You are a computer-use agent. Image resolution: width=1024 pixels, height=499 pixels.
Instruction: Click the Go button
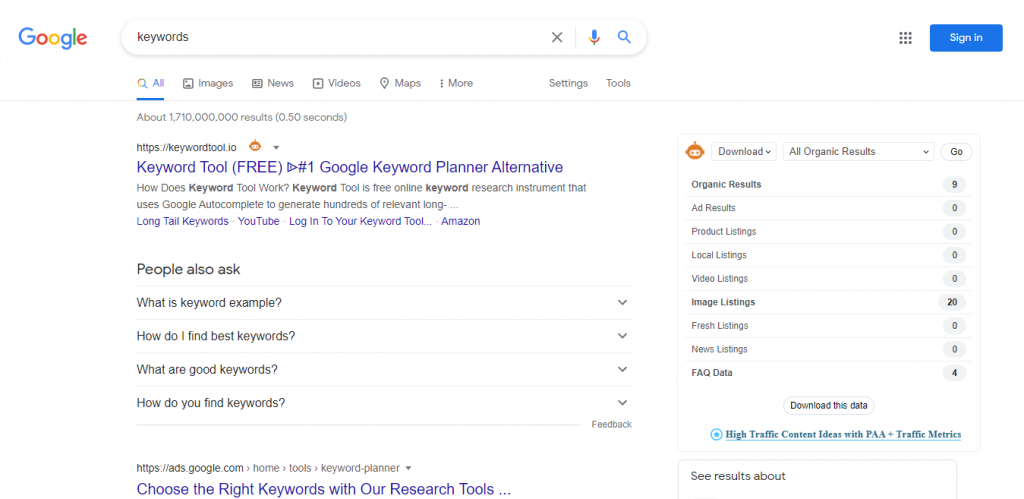(x=956, y=152)
